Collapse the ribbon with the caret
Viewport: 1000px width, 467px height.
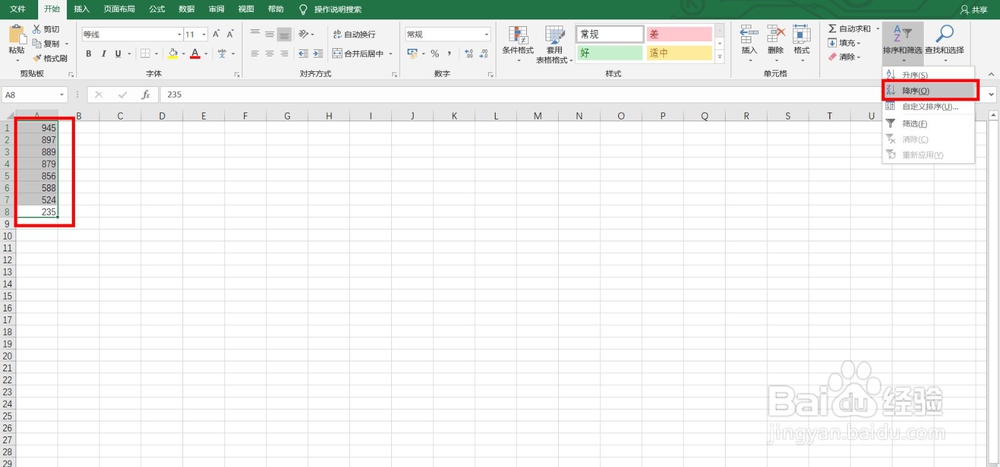click(x=991, y=74)
